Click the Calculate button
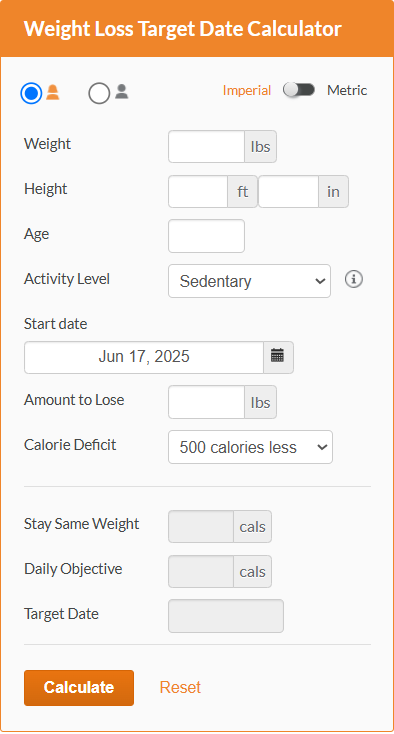Screen dimensions: 394x734 [x=79, y=688]
